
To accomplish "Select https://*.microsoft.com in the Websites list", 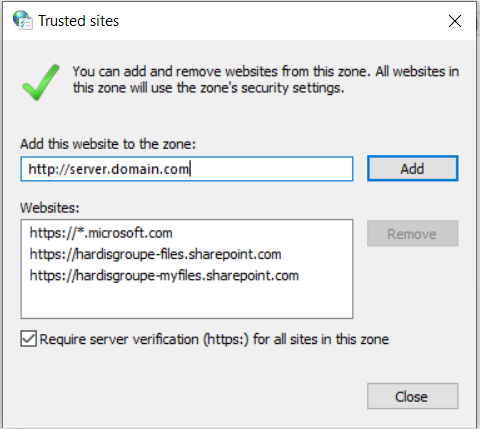I will pos(101,233).
